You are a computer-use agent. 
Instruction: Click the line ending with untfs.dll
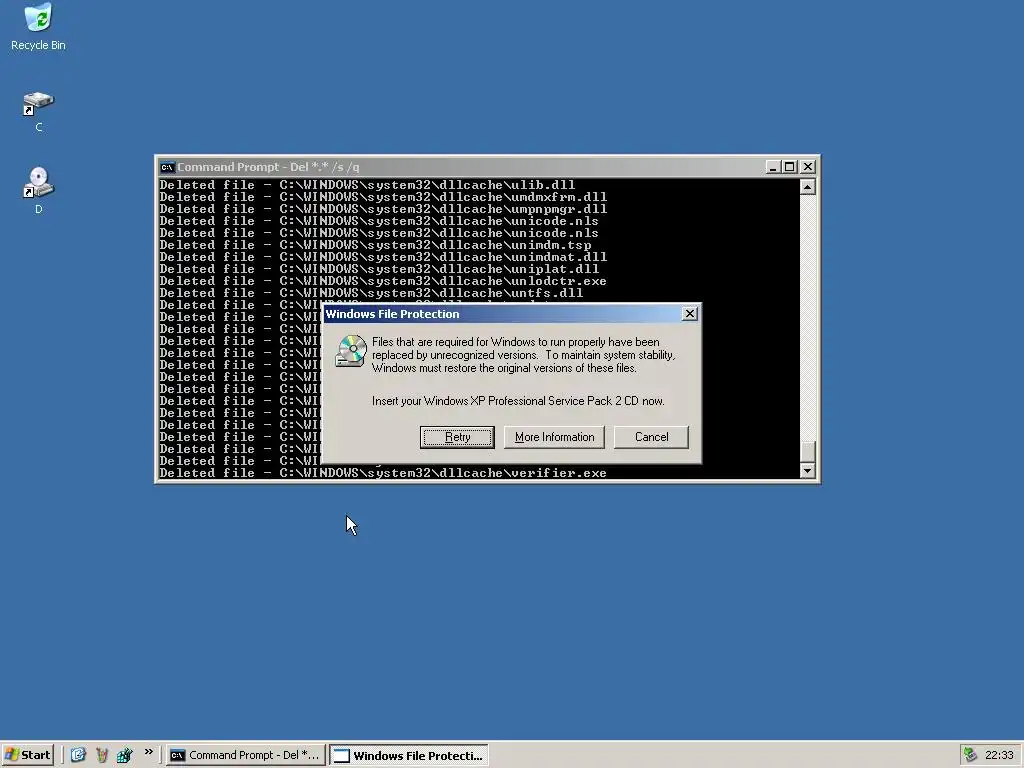[371, 293]
